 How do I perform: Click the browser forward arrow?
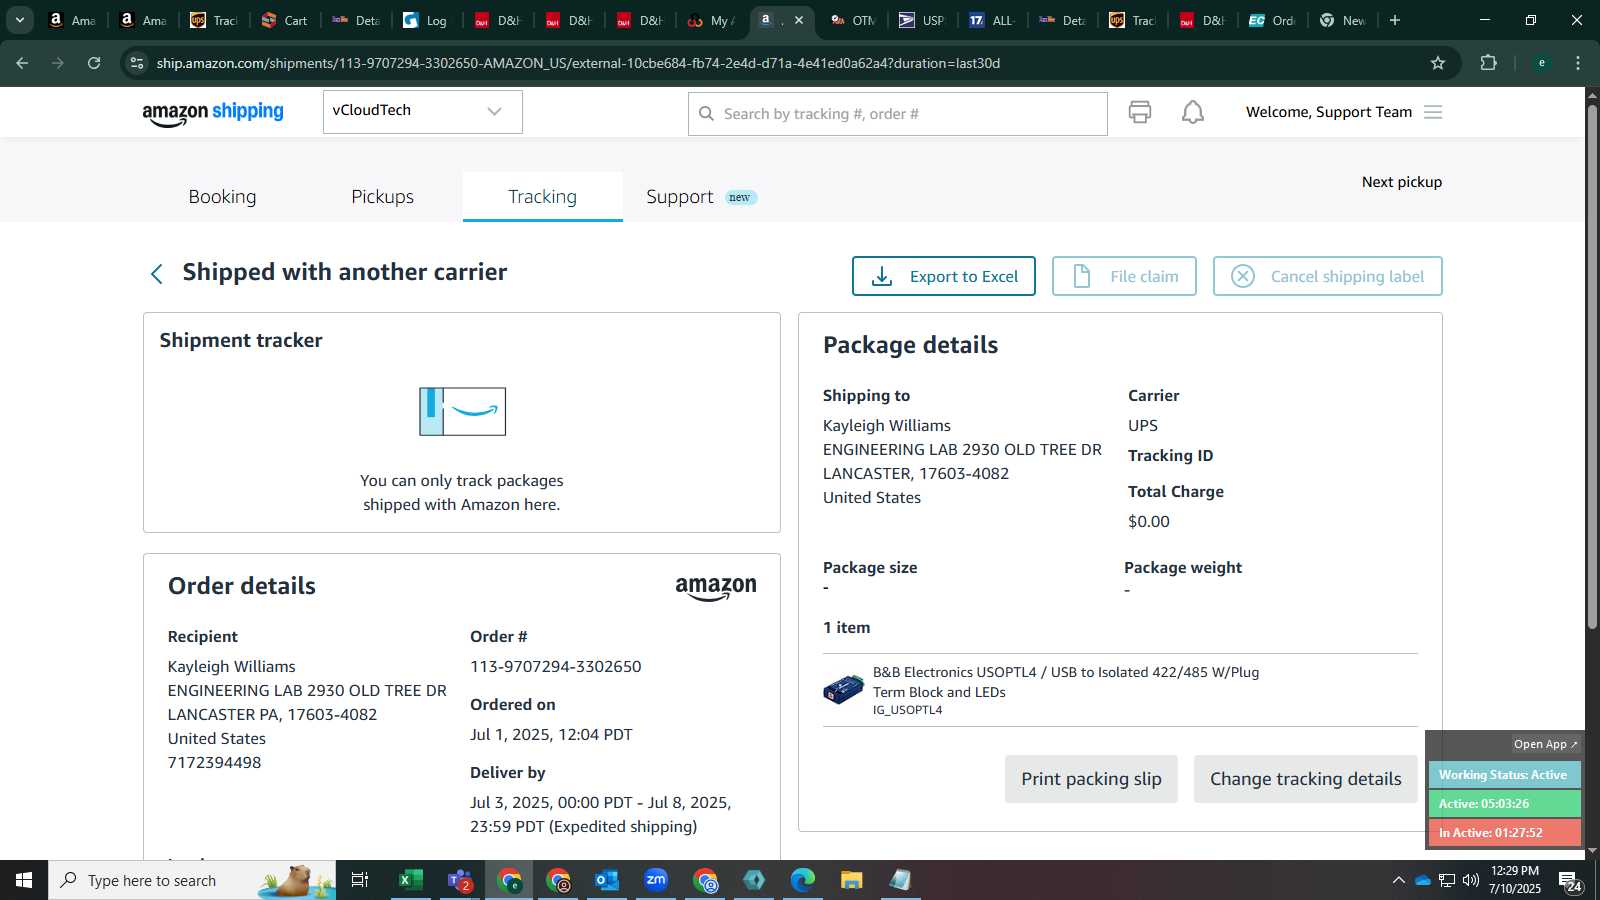coord(58,63)
